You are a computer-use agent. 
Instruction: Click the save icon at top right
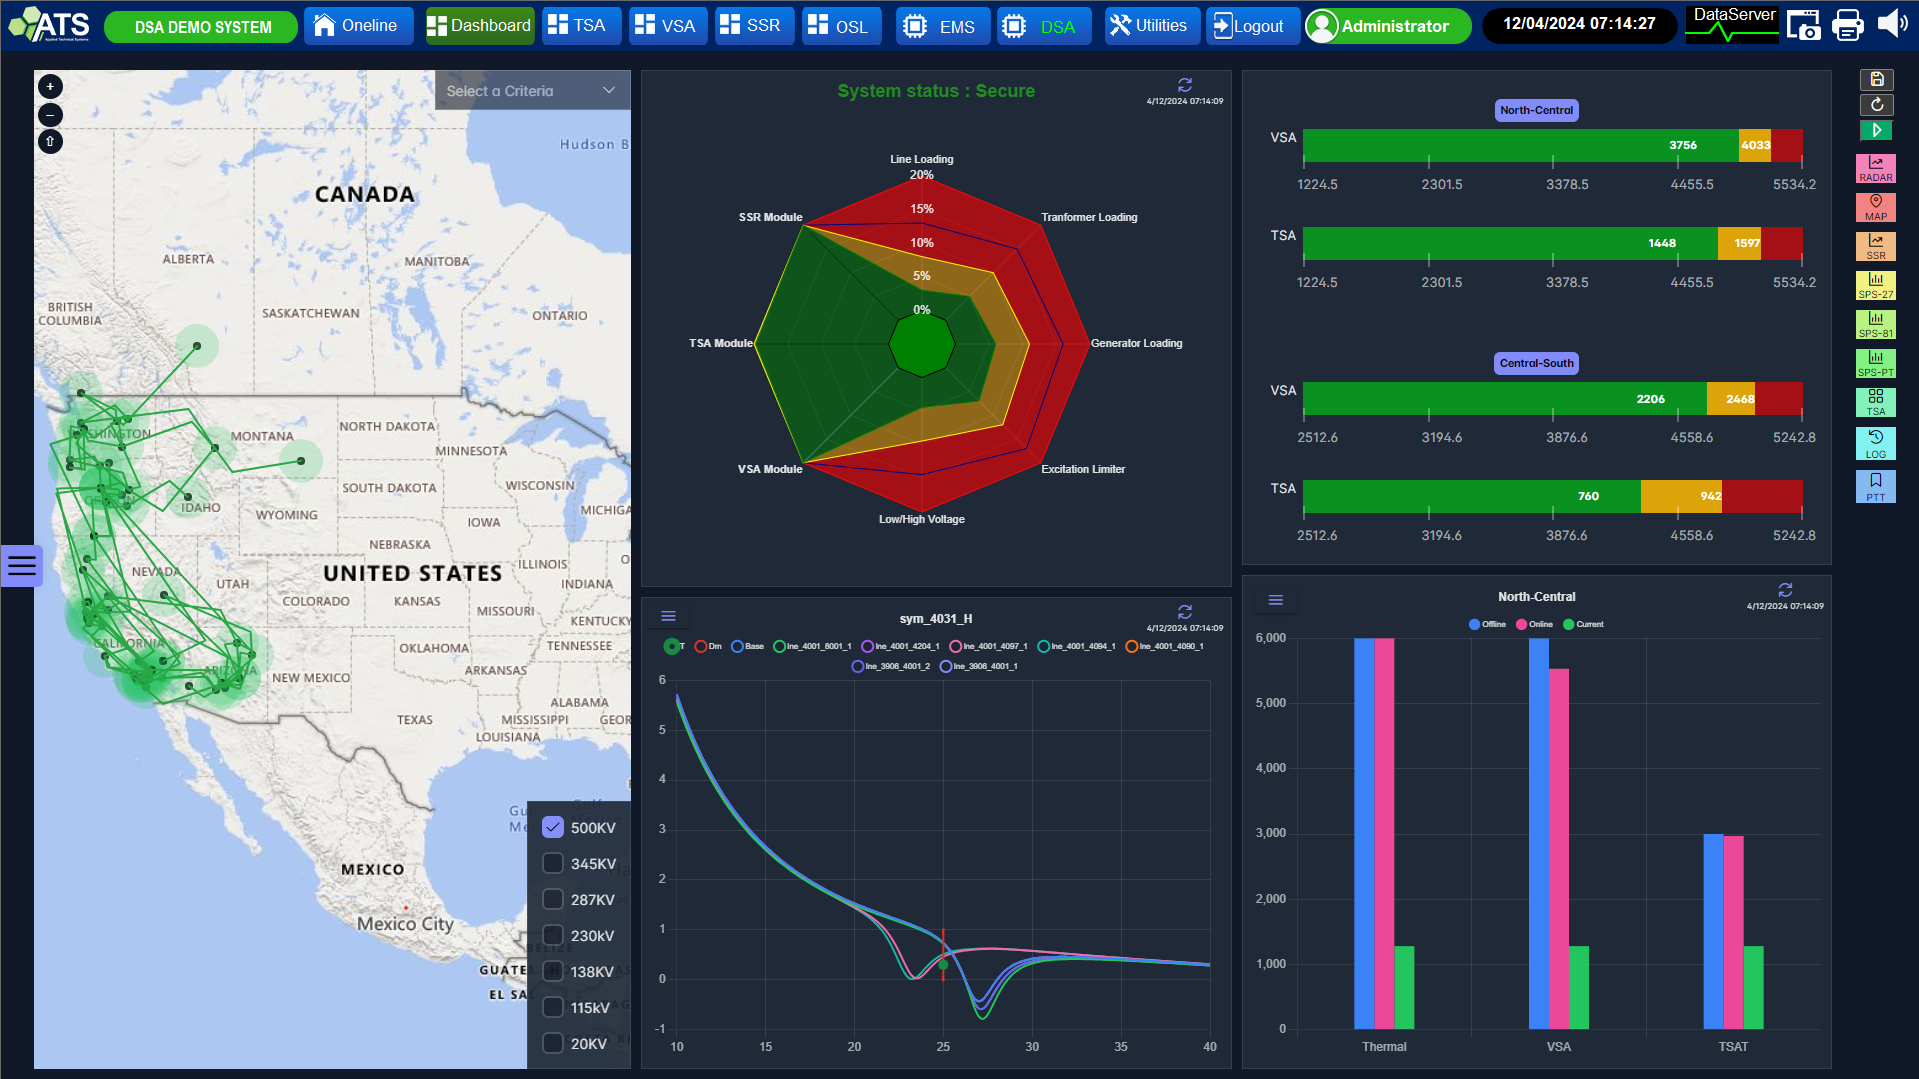click(1876, 80)
